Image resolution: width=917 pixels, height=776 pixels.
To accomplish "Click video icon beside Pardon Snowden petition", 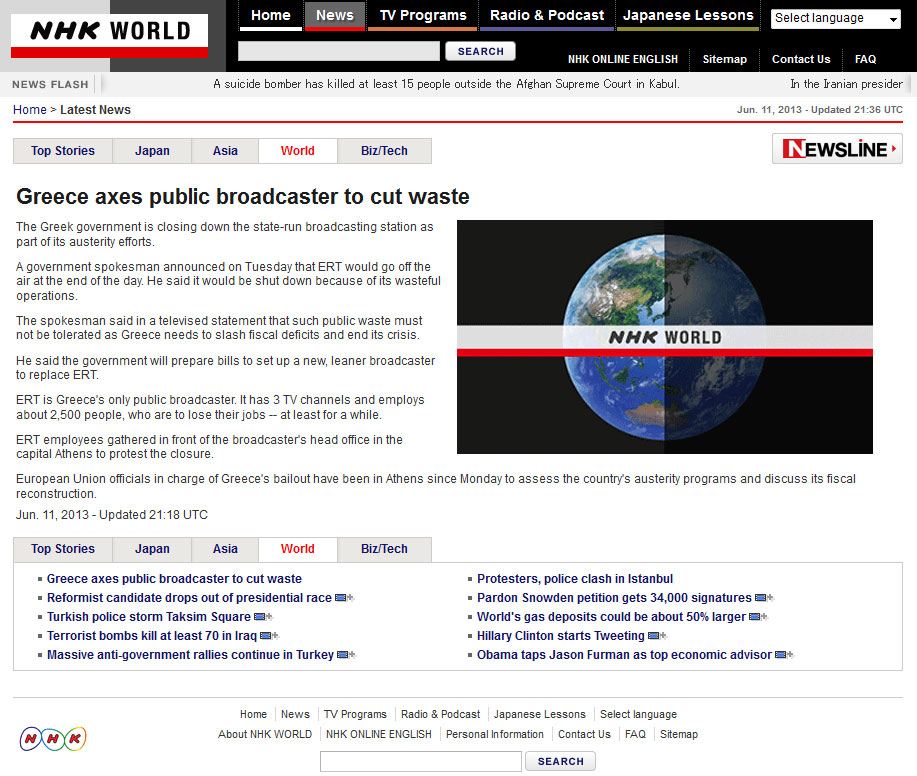I will (763, 598).
